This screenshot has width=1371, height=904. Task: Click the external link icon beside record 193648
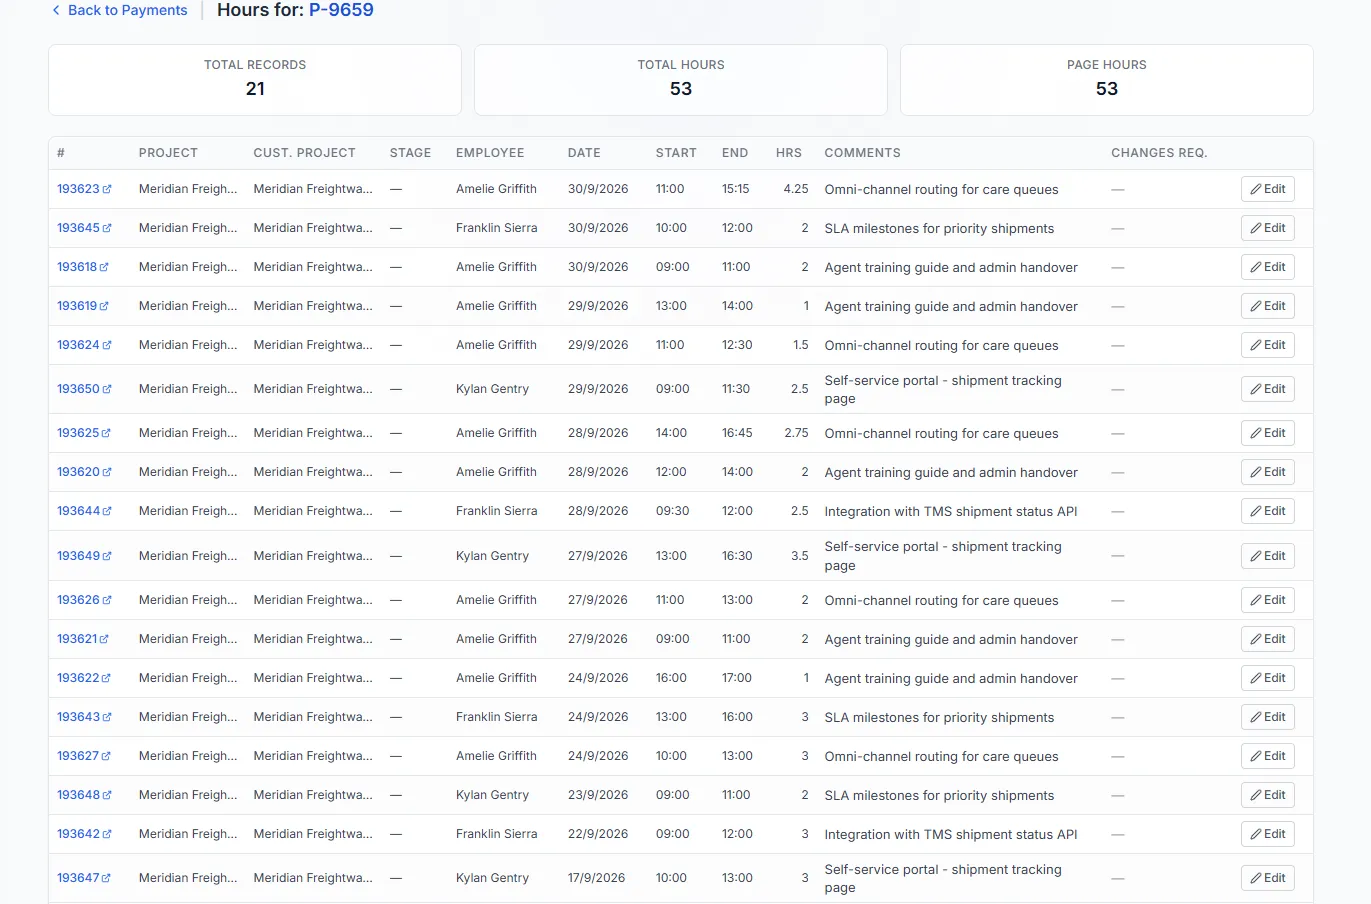coord(107,795)
